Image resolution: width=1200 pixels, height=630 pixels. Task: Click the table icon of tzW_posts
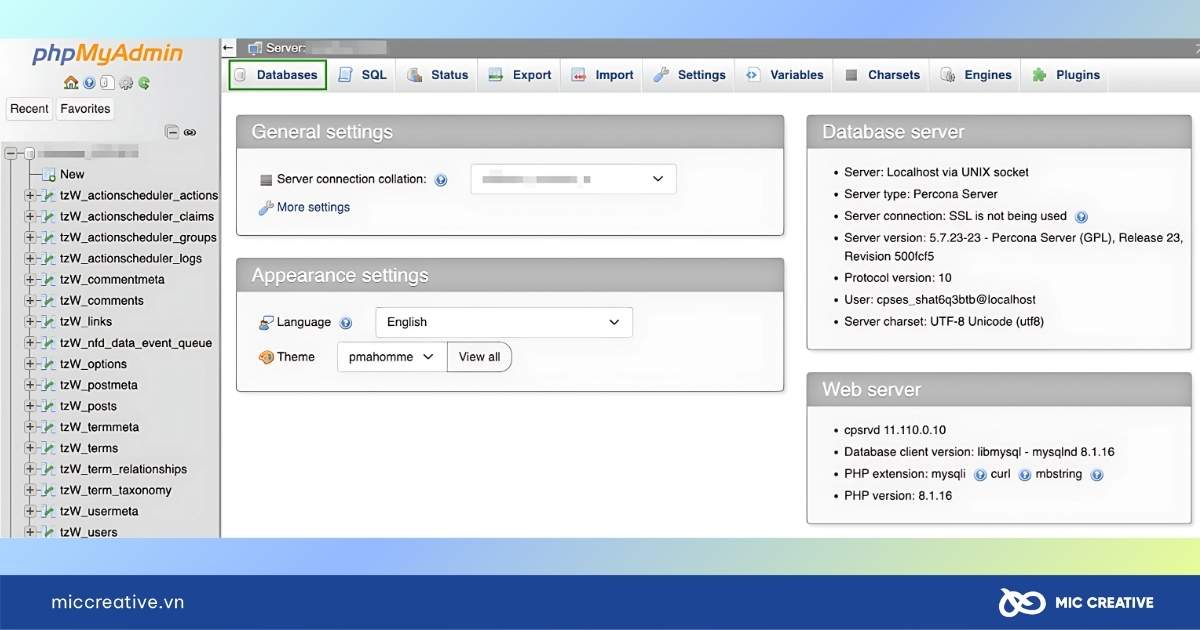pos(47,406)
